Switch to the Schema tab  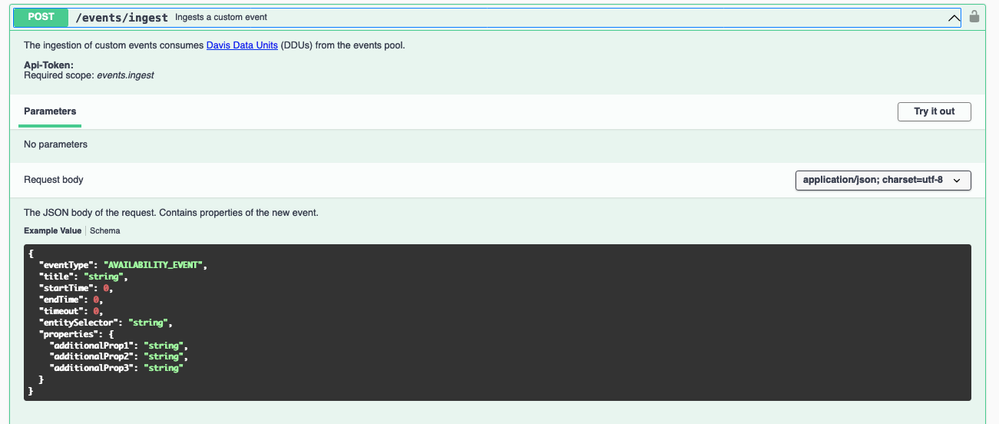[x=104, y=231]
